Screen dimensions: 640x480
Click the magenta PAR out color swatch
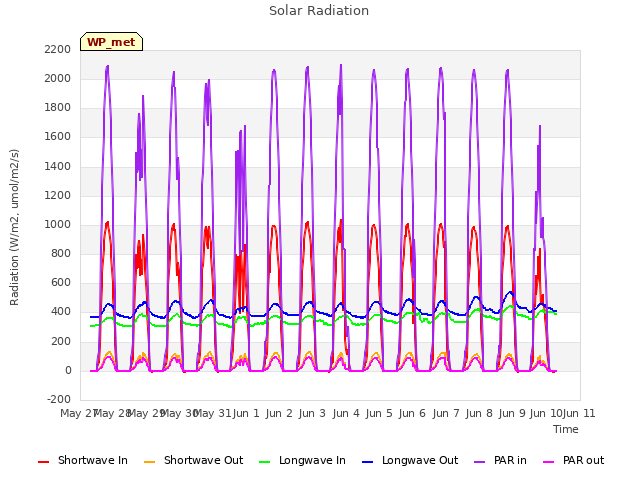[548, 462]
